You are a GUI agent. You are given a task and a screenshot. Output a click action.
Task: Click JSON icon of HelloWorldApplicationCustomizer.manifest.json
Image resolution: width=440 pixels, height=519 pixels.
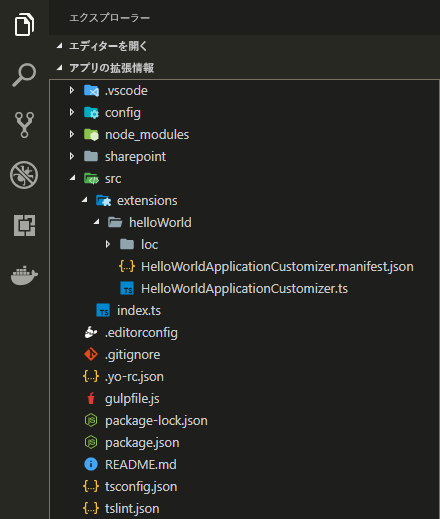pos(127,266)
